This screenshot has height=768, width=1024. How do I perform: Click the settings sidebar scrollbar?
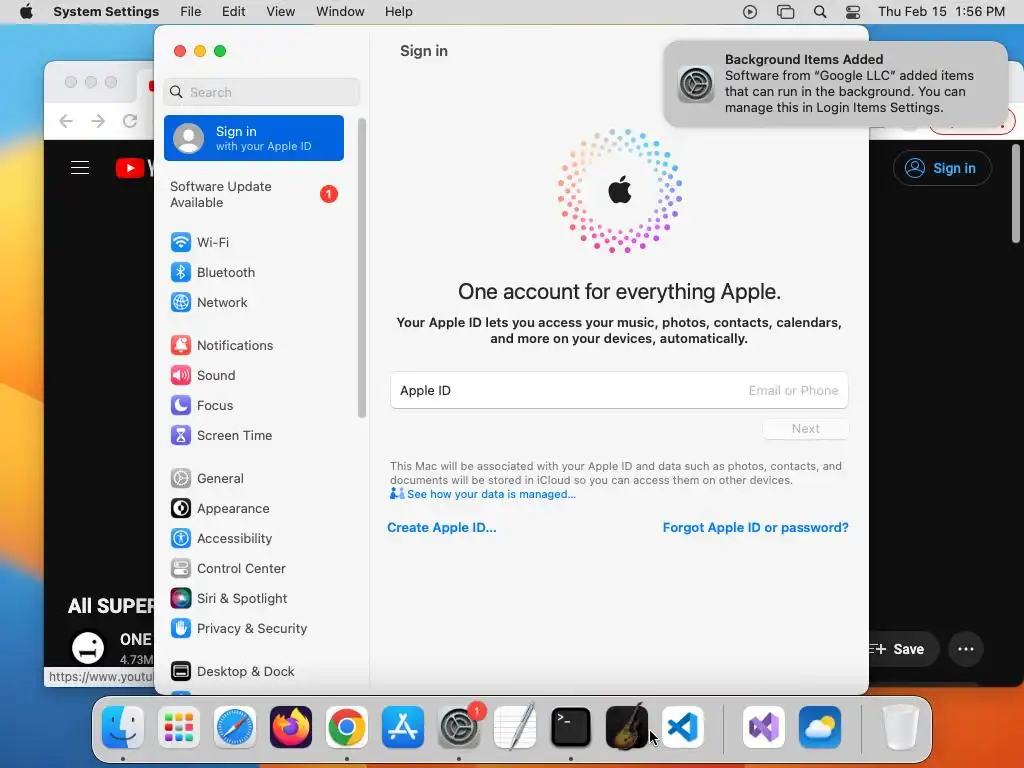point(362,268)
